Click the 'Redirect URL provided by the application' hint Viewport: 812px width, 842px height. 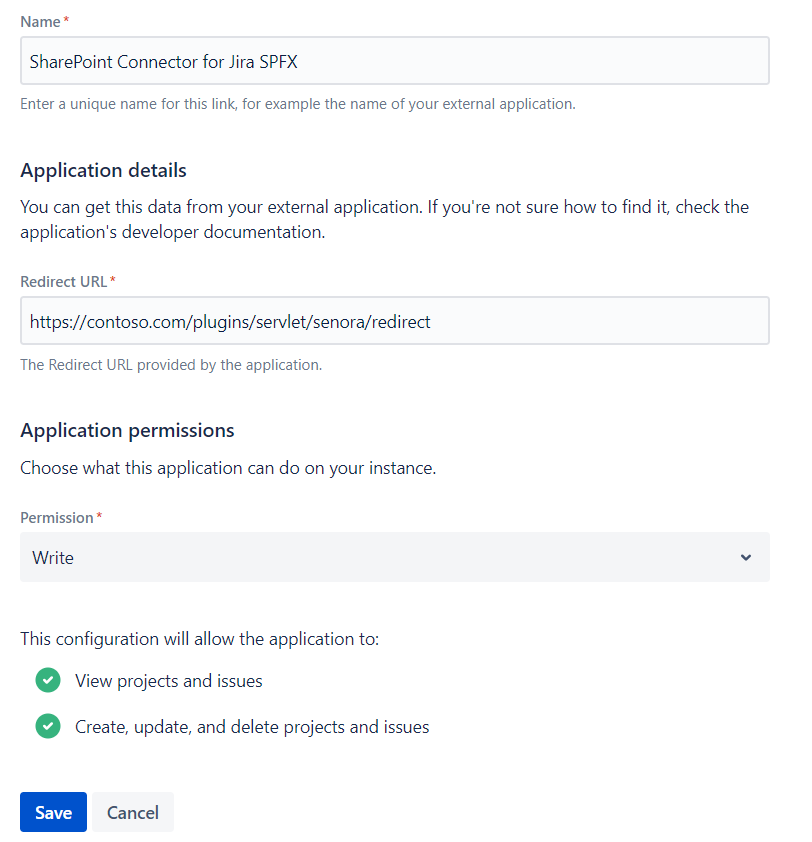pos(171,365)
